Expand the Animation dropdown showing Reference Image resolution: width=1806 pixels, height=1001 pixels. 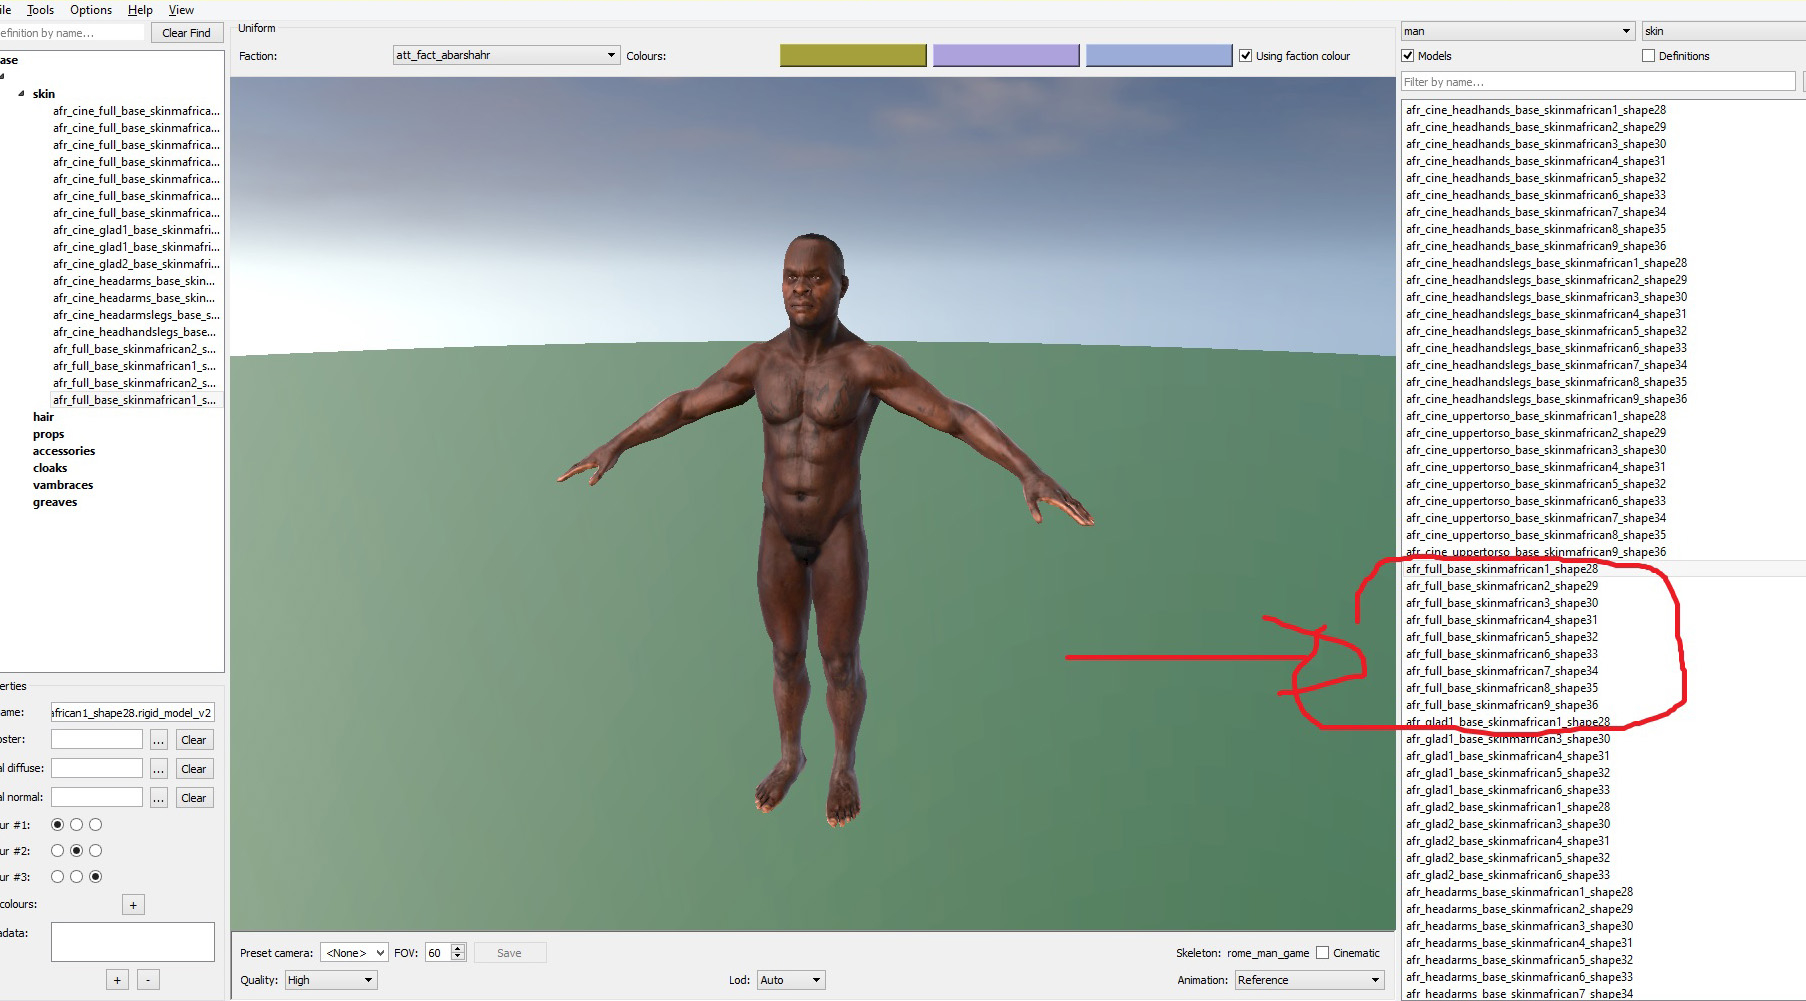click(x=1308, y=980)
